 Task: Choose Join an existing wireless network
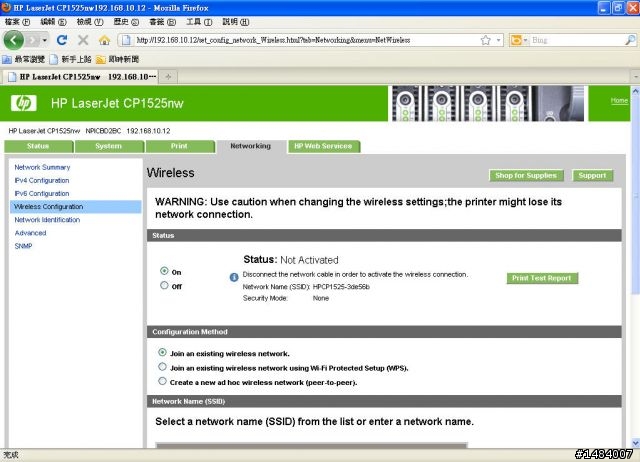click(x=162, y=352)
